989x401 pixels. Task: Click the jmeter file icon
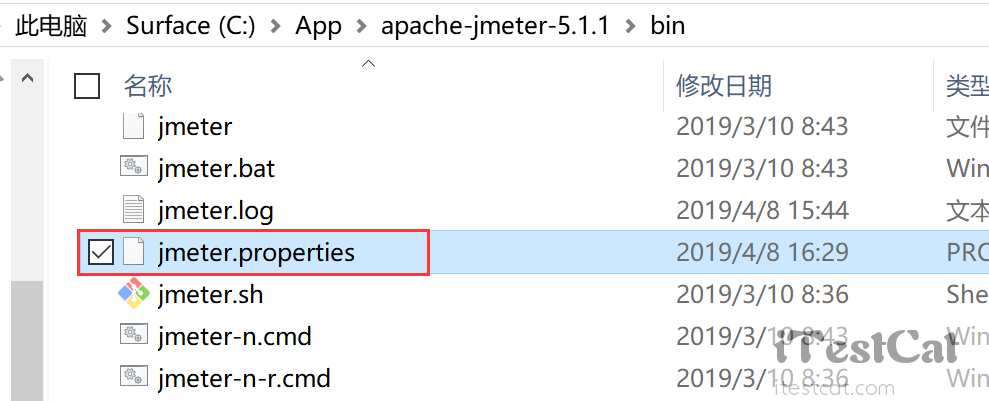[133, 127]
